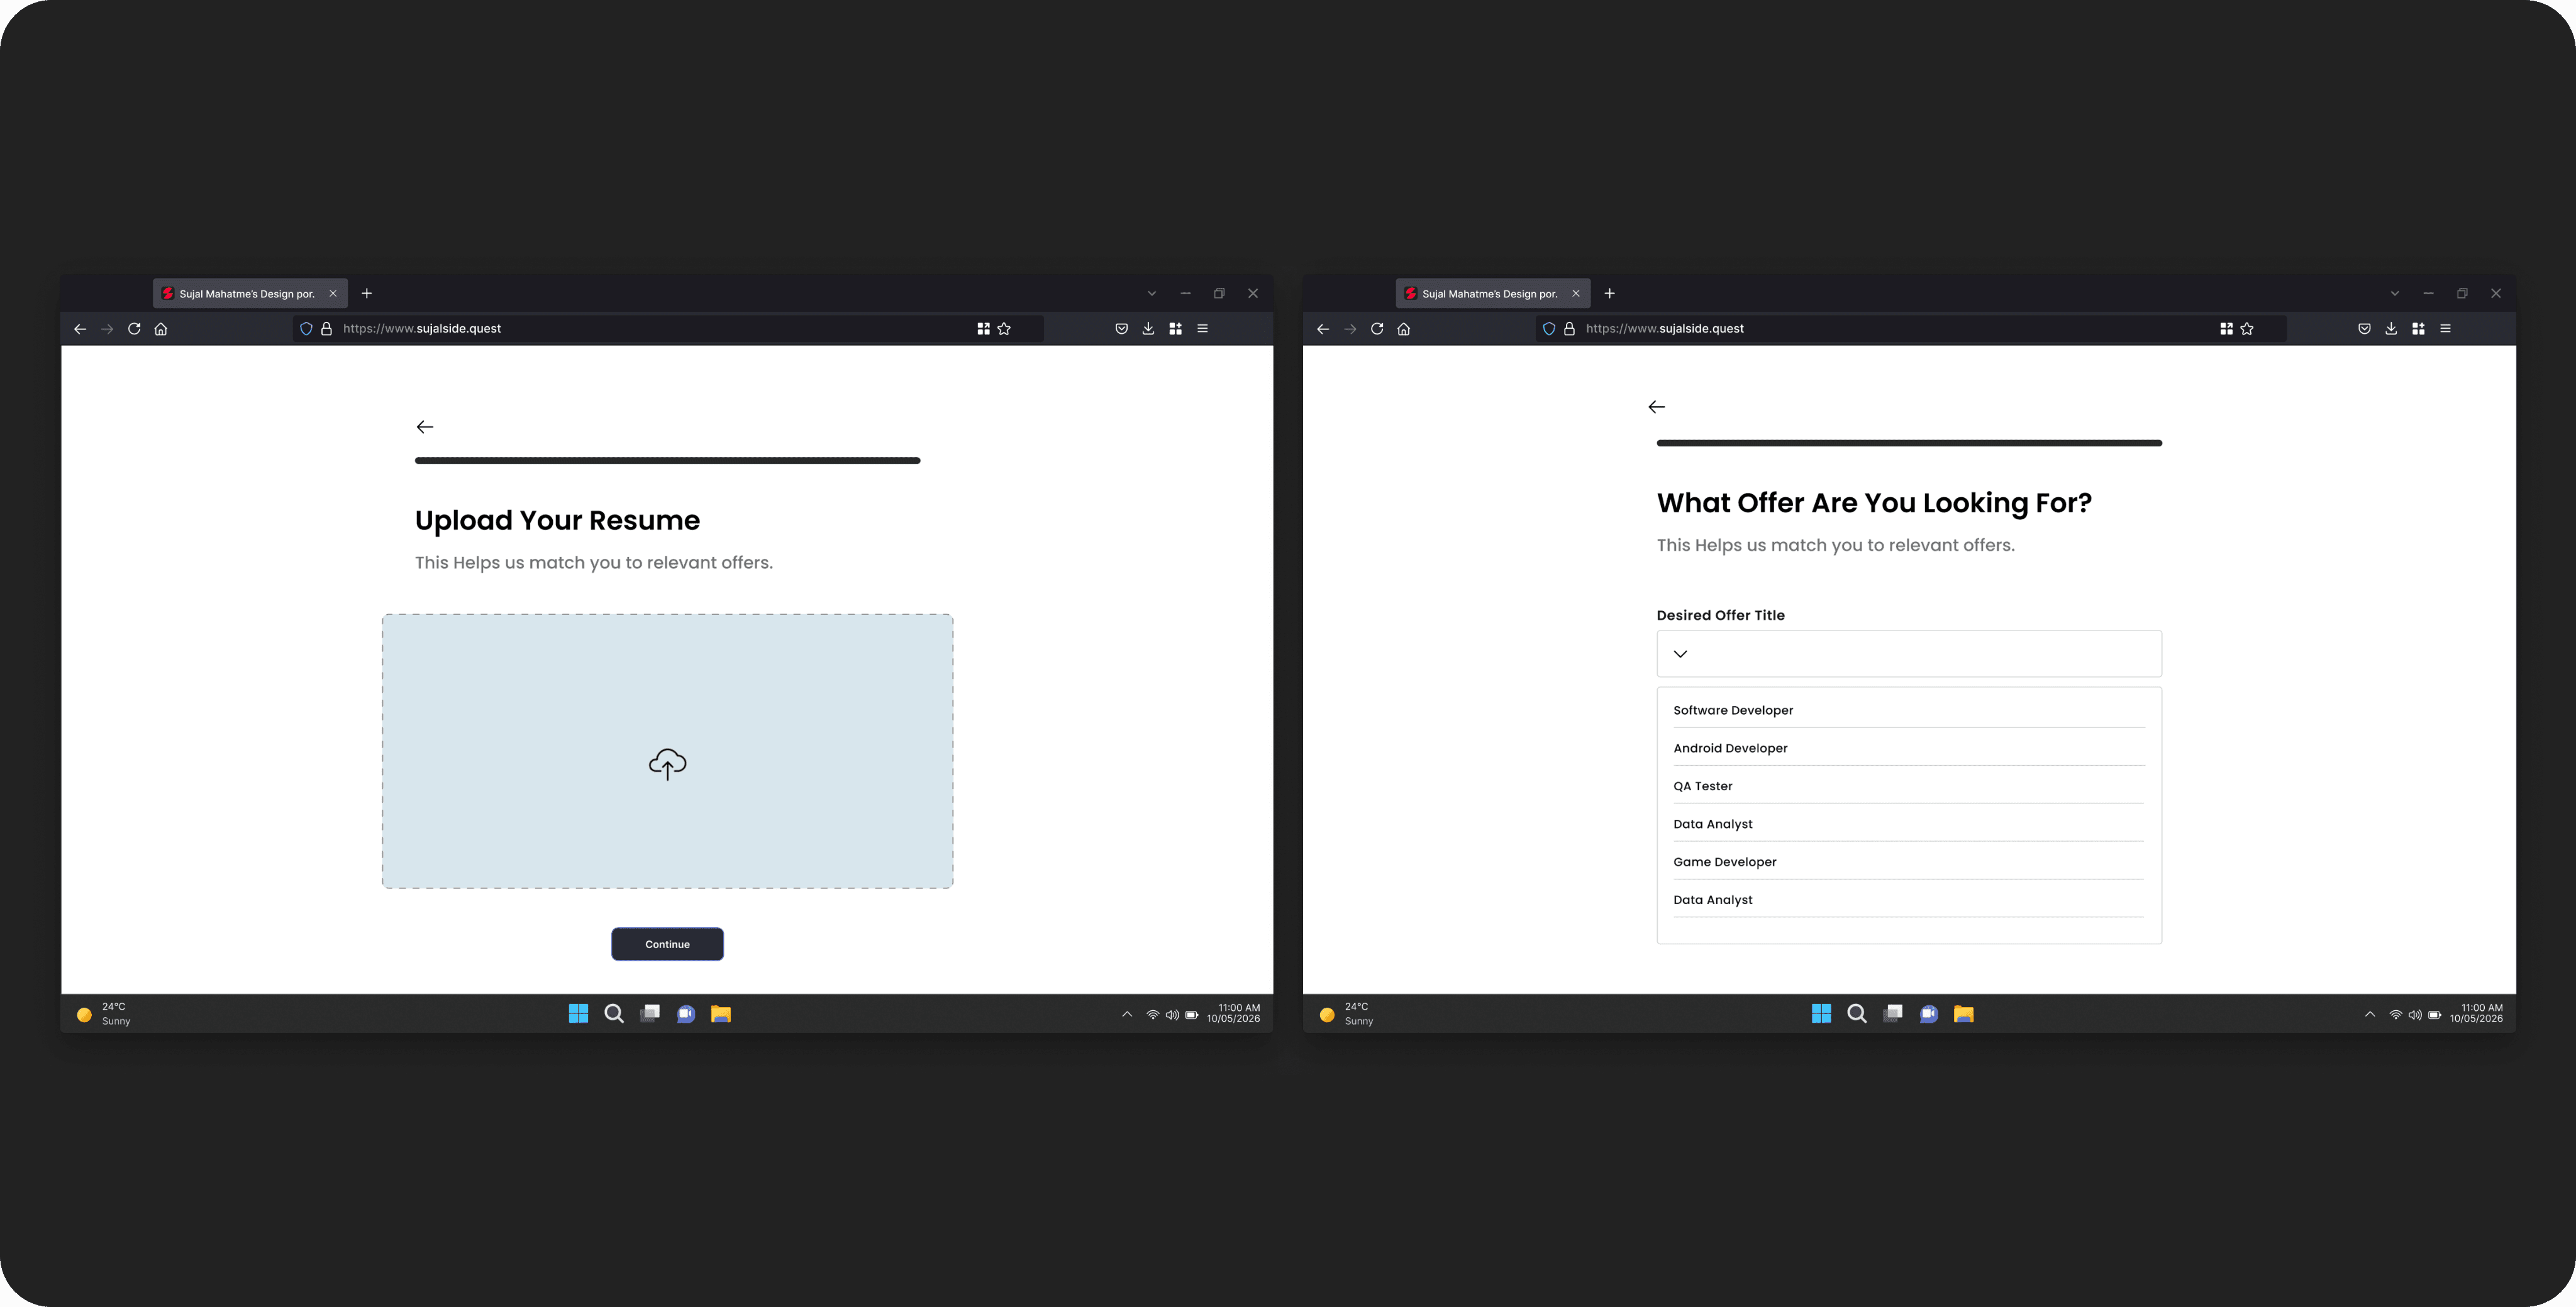
Task: Open downloads icon in right browser toolbar
Action: [2390, 329]
